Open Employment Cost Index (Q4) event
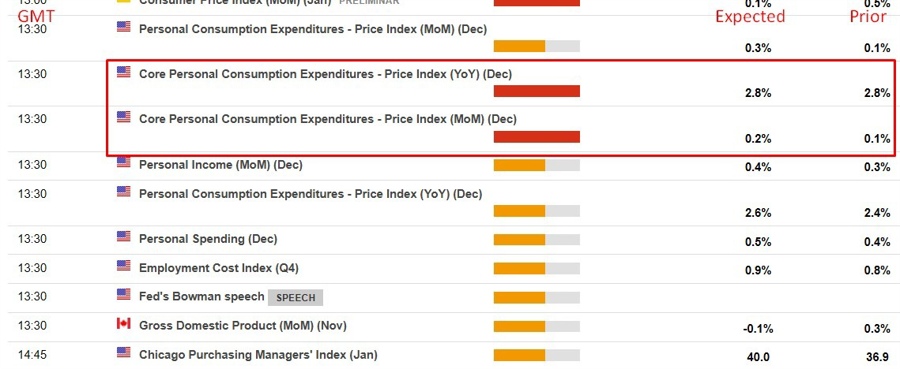Screen dimensions: 900x369 tap(219, 268)
